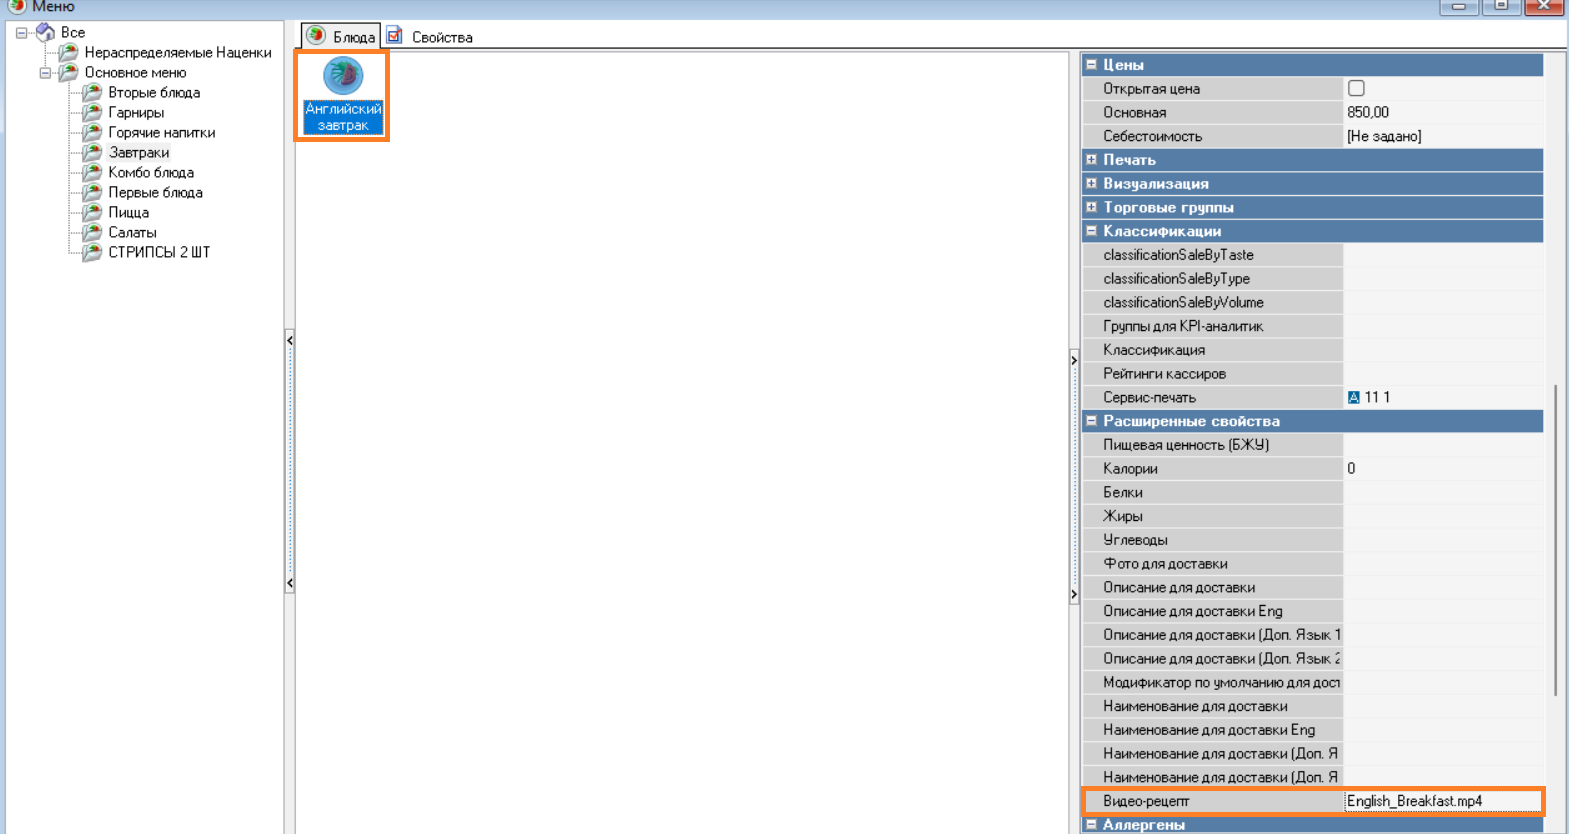Click the Завтраки folder icon in tree
Viewport: 1569px width, 834px height.
tap(92, 152)
